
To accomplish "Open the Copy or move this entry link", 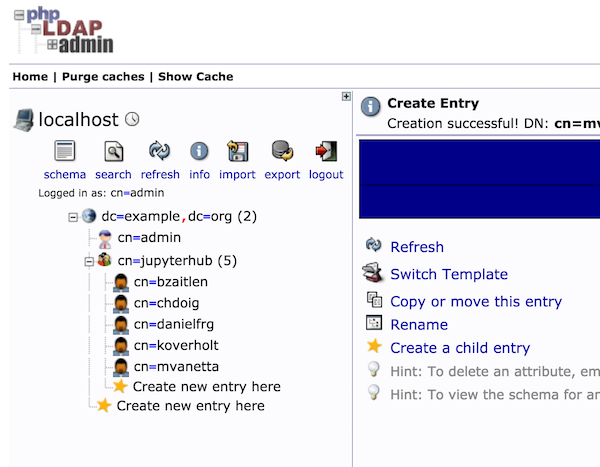I will 475,301.
